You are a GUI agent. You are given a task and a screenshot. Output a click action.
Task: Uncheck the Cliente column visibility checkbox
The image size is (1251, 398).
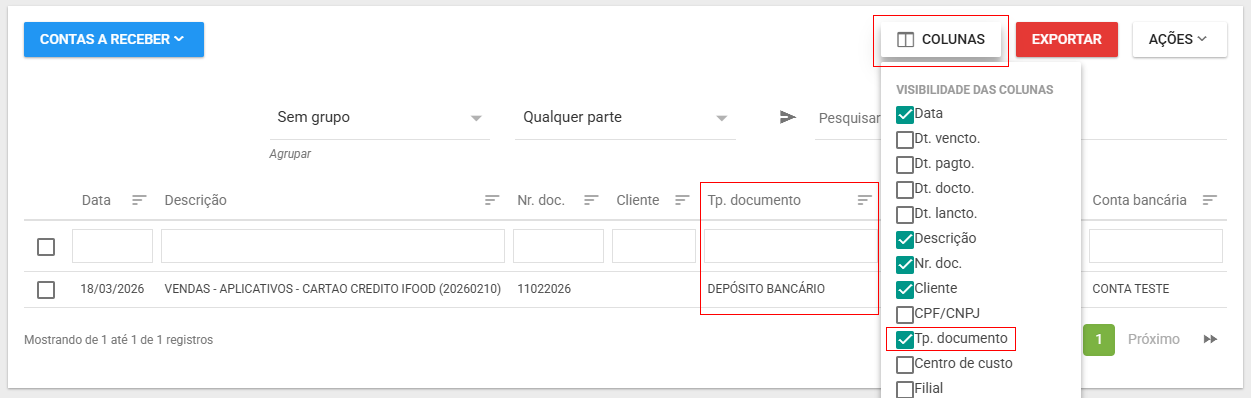(x=905, y=289)
